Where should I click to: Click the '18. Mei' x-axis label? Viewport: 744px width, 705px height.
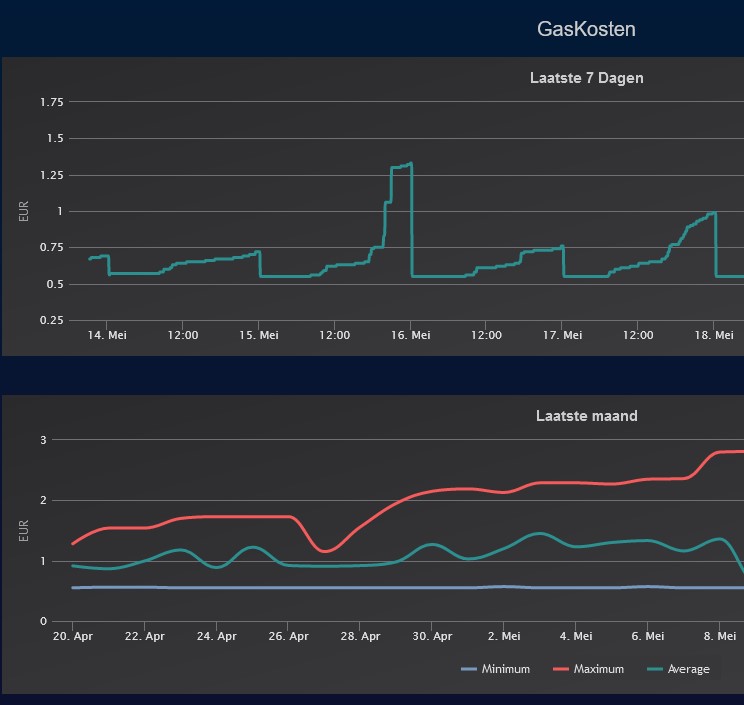pyautogui.click(x=714, y=335)
